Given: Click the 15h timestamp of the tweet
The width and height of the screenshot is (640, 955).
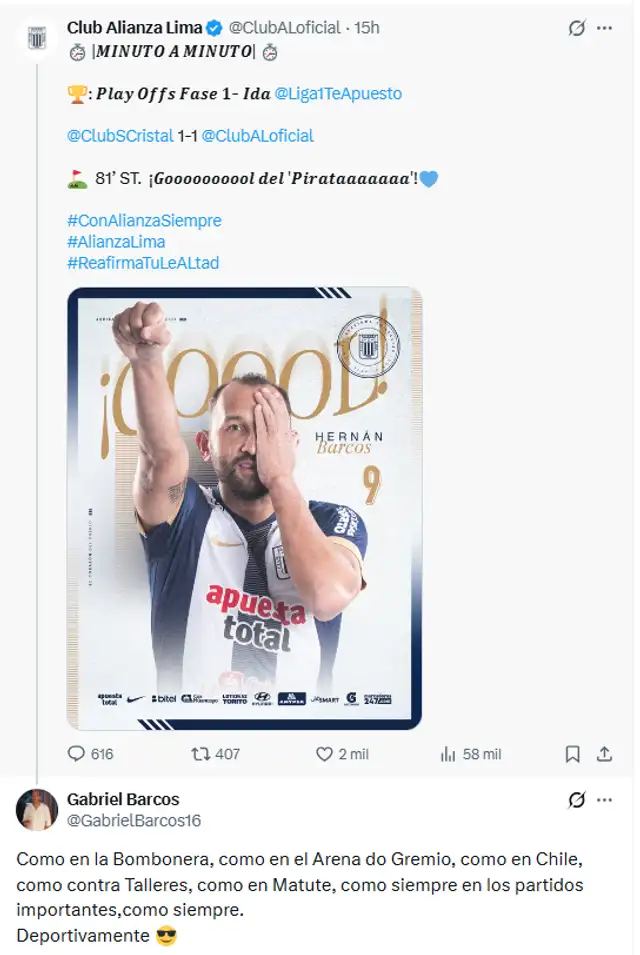Looking at the screenshot, I should [x=368, y=28].
